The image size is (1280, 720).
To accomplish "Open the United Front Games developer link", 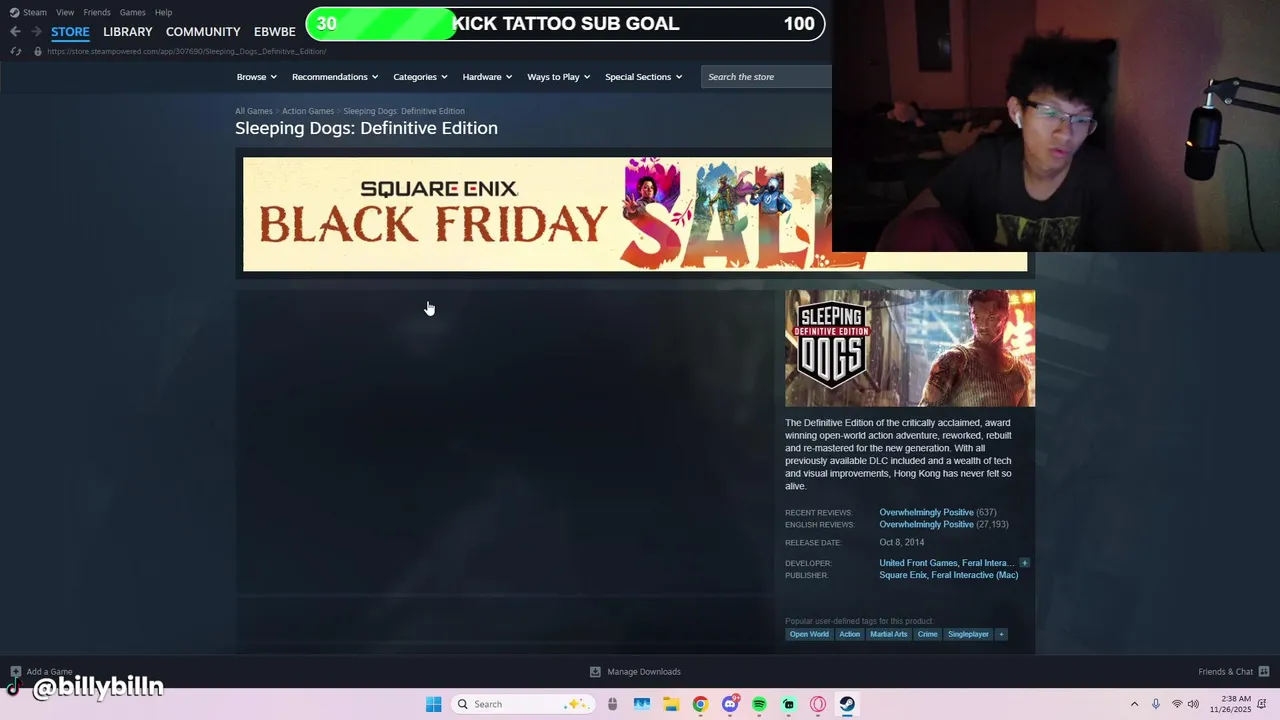I will (918, 563).
